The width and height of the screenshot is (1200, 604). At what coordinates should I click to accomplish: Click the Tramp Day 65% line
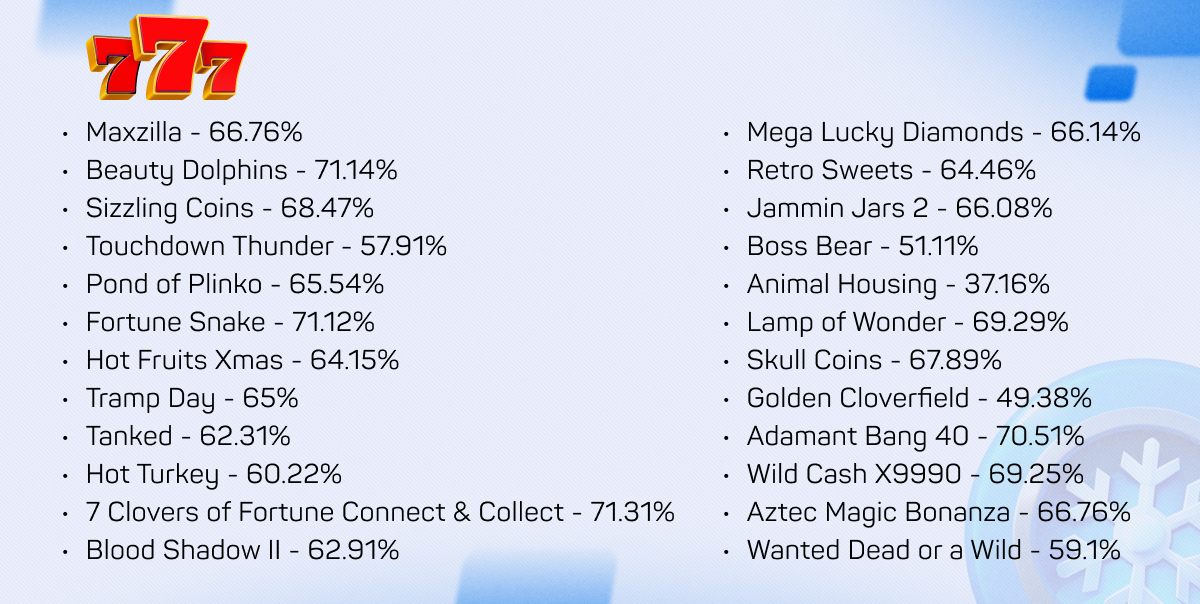click(192, 398)
